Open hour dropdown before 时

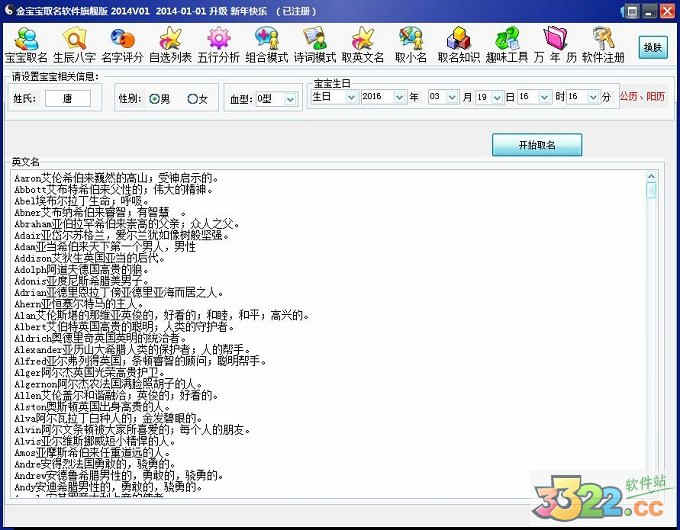click(x=544, y=97)
